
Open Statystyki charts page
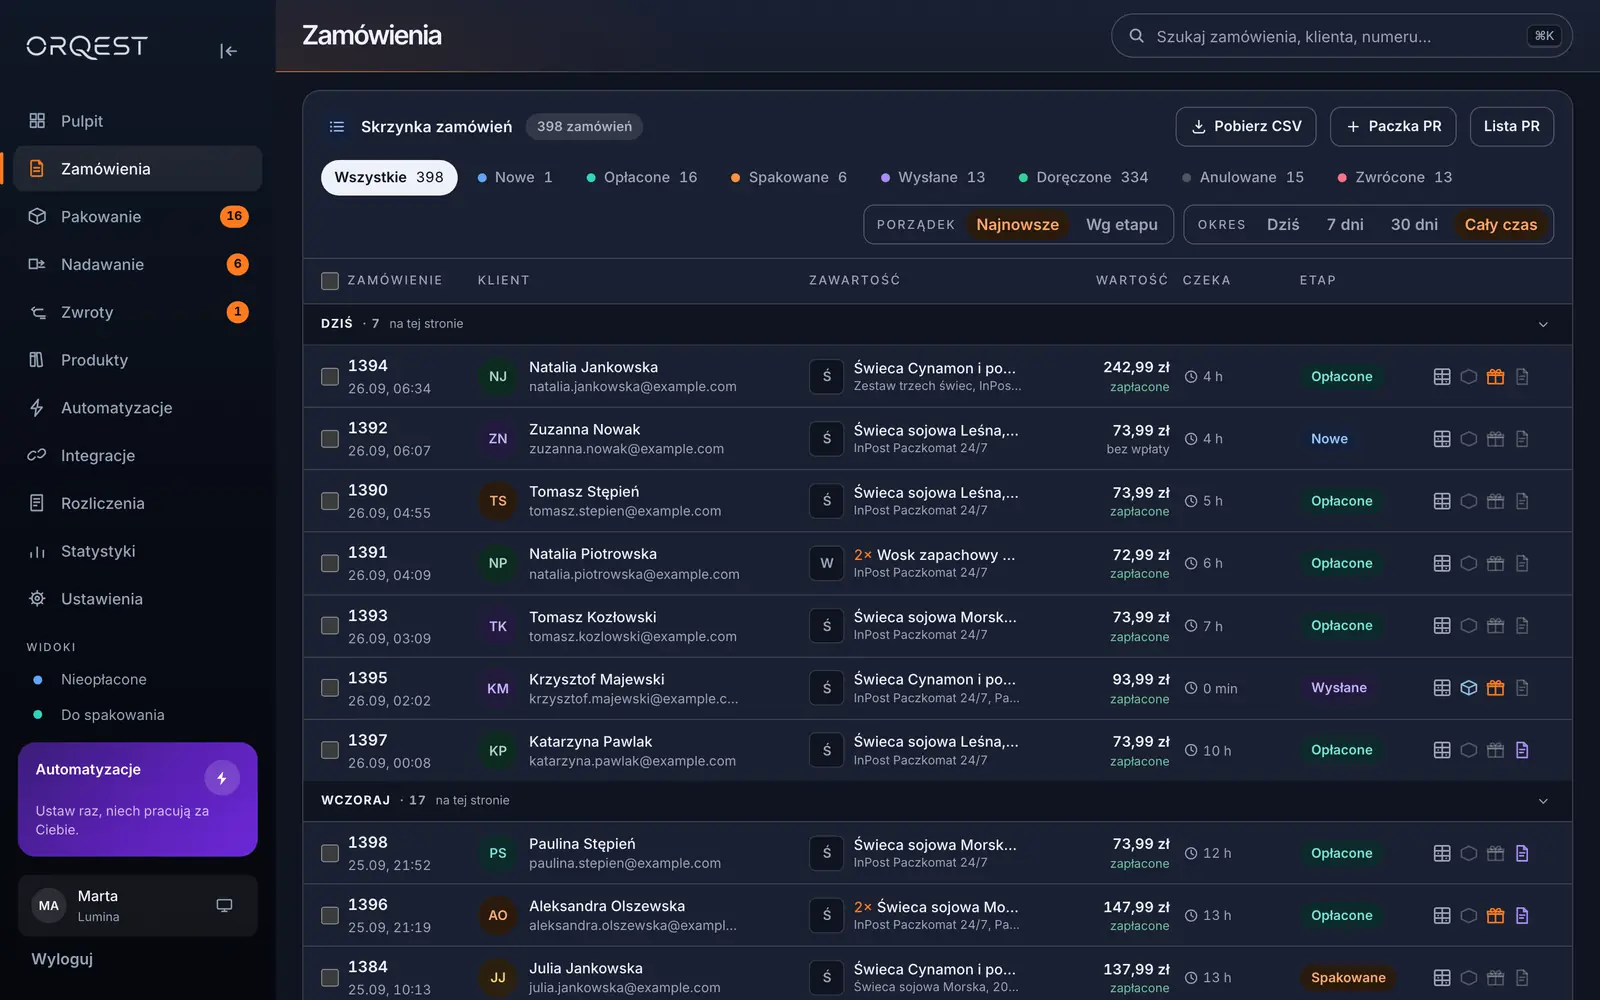pos(138,551)
